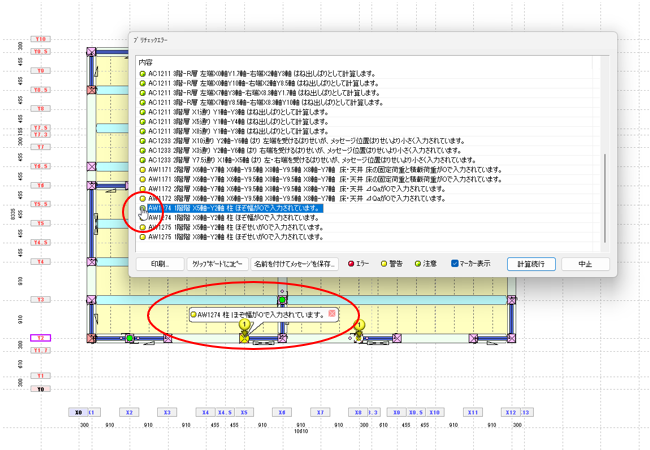
Task: Select row AC1211 左端X7軸Y8.5軸-右端X8.3軸Y10軸
Action: pos(265,102)
